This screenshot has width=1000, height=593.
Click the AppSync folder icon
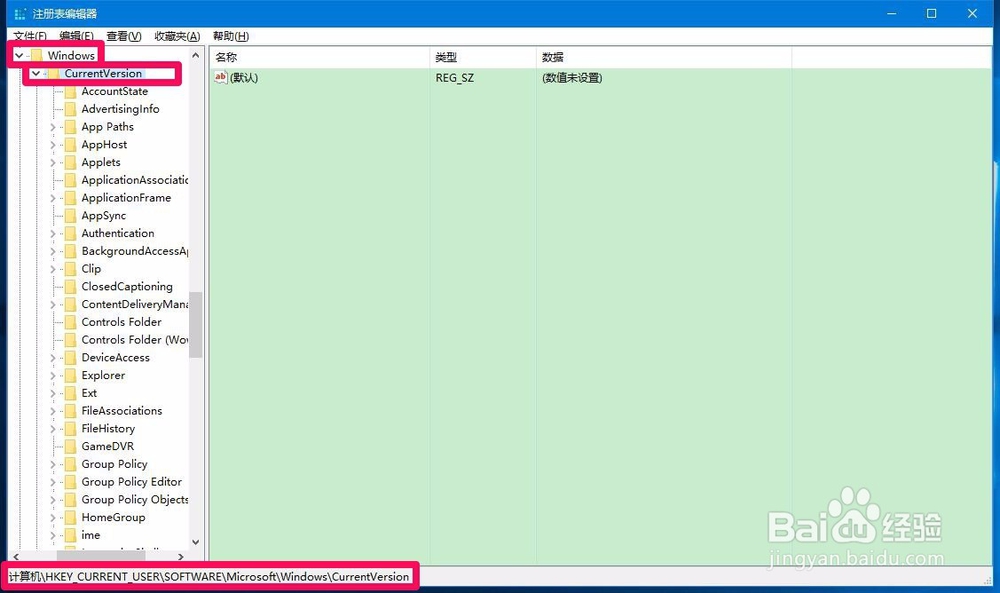(70, 216)
